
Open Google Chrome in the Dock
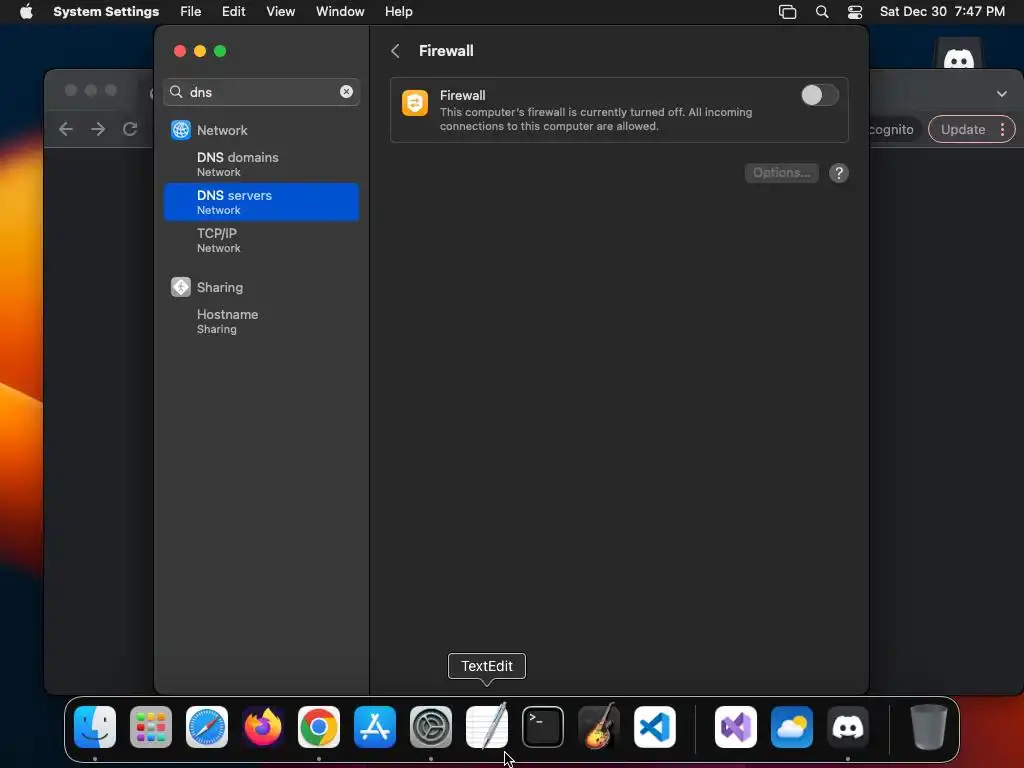click(x=319, y=727)
